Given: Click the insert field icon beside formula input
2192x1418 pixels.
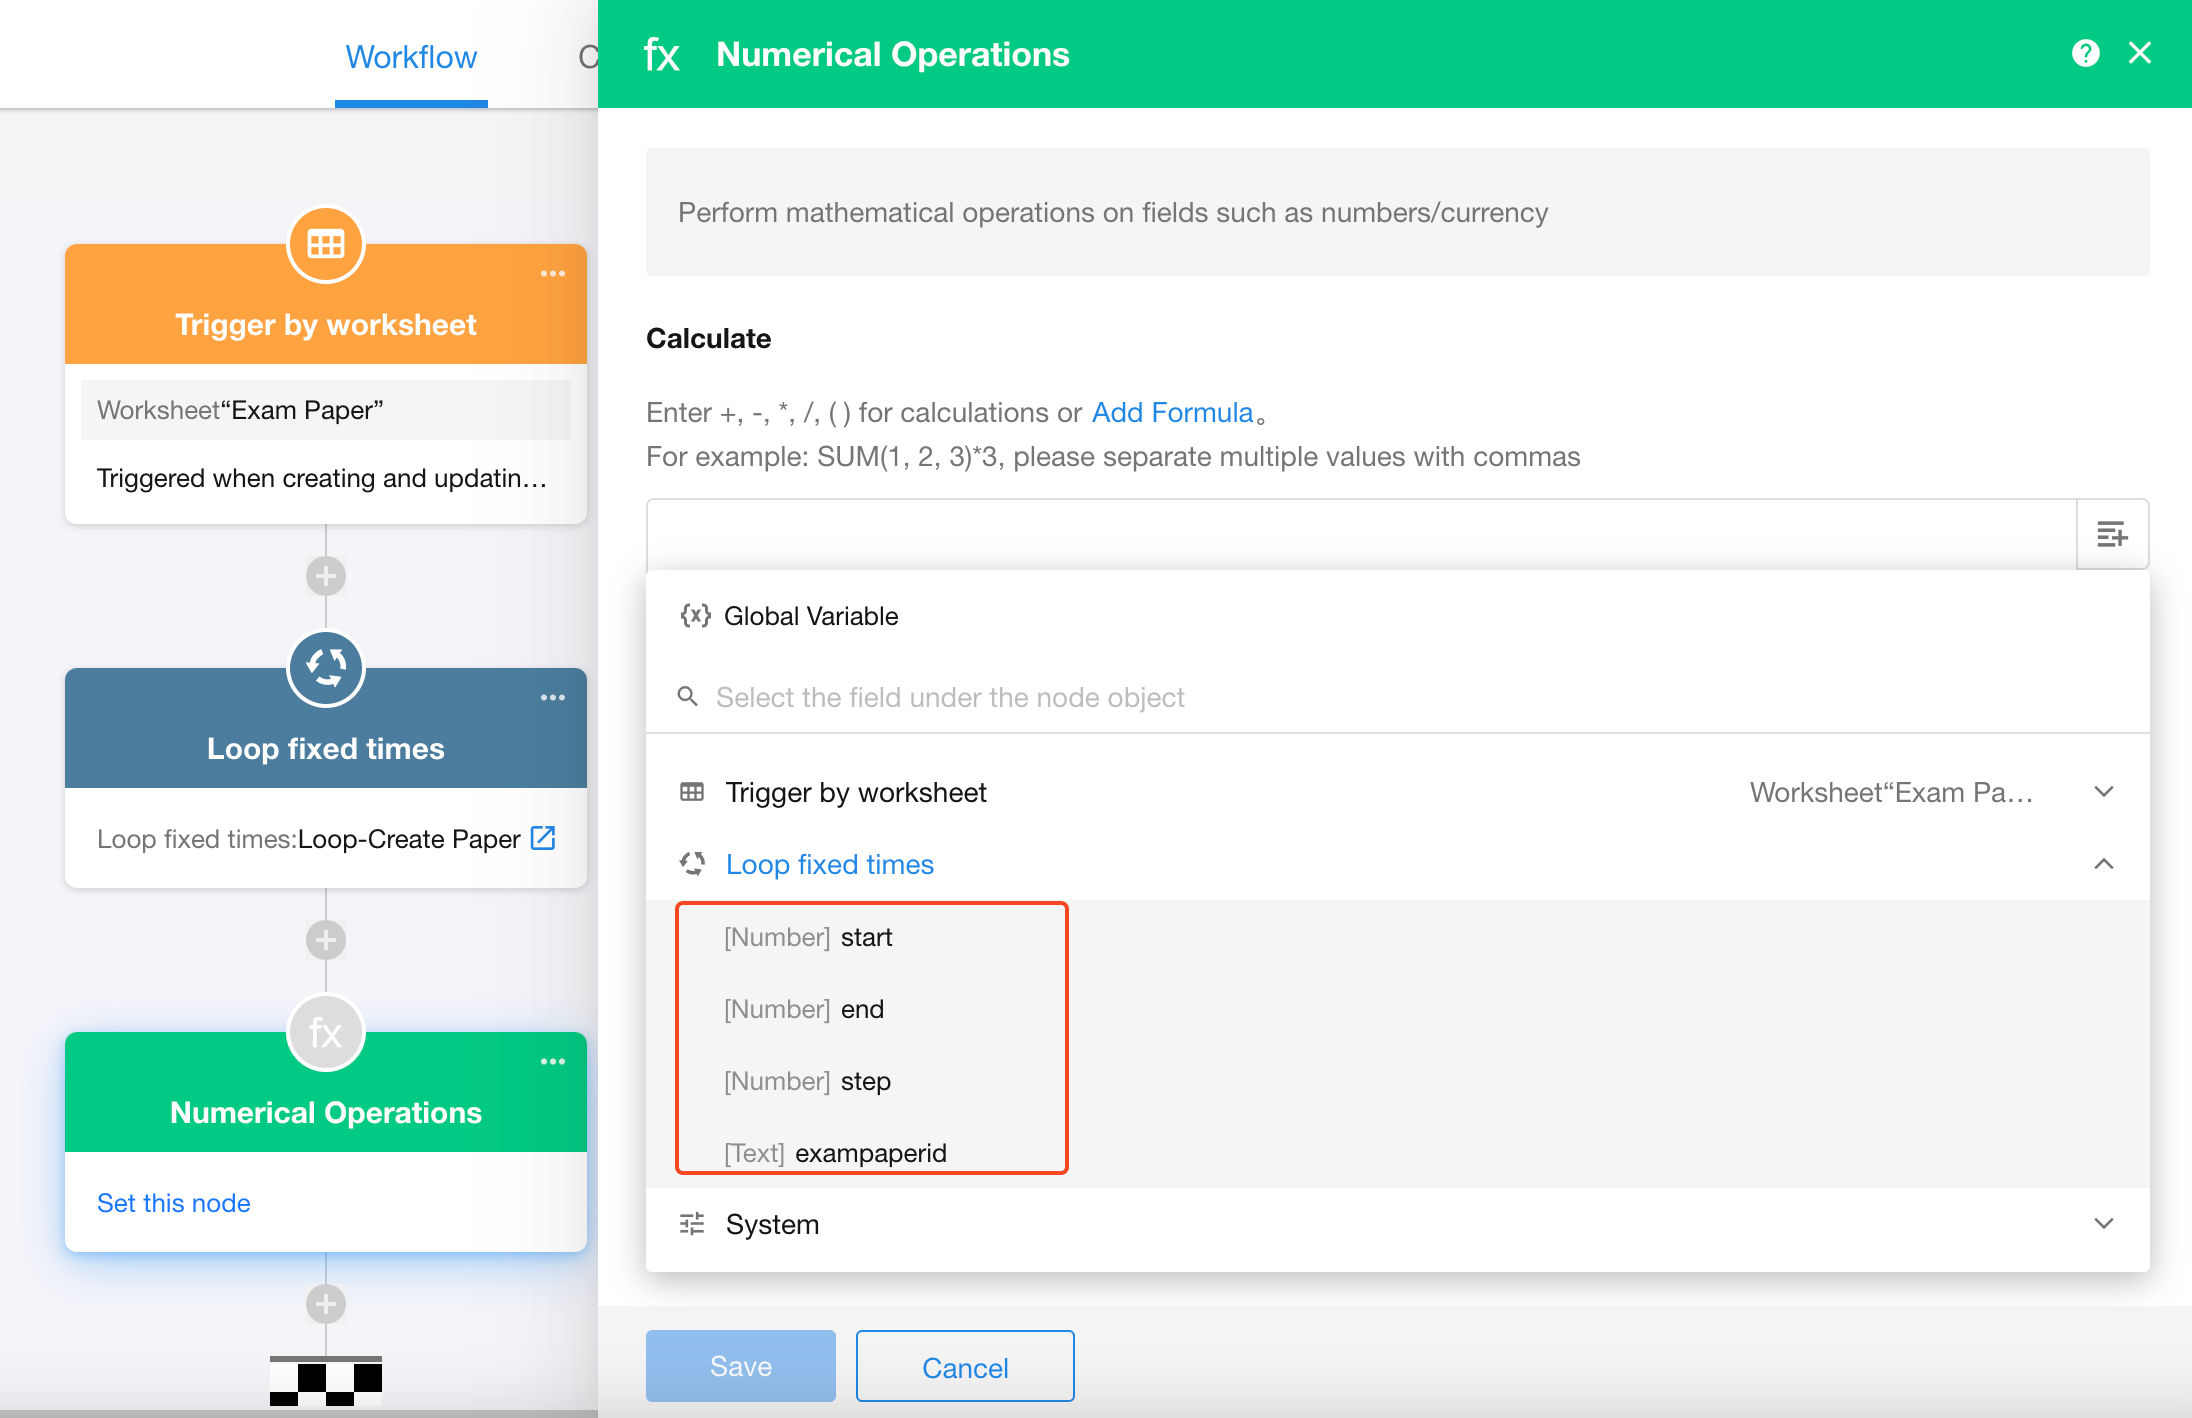Looking at the screenshot, I should tap(2111, 534).
